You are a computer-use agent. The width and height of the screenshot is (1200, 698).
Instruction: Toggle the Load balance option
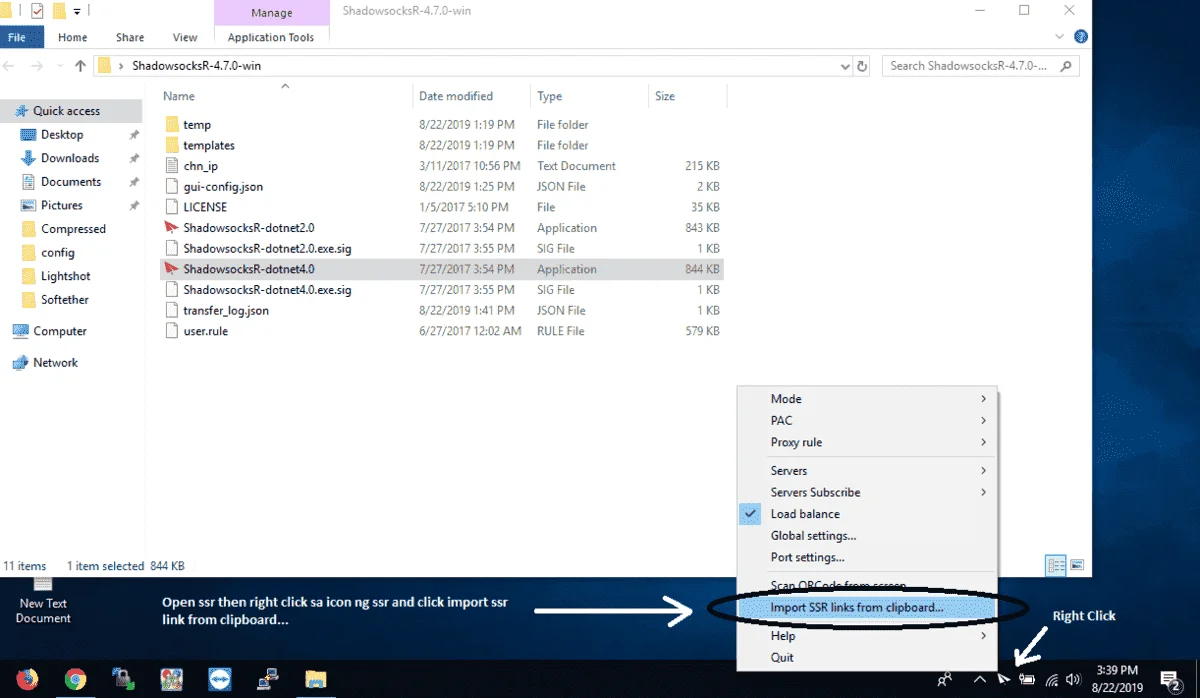803,514
